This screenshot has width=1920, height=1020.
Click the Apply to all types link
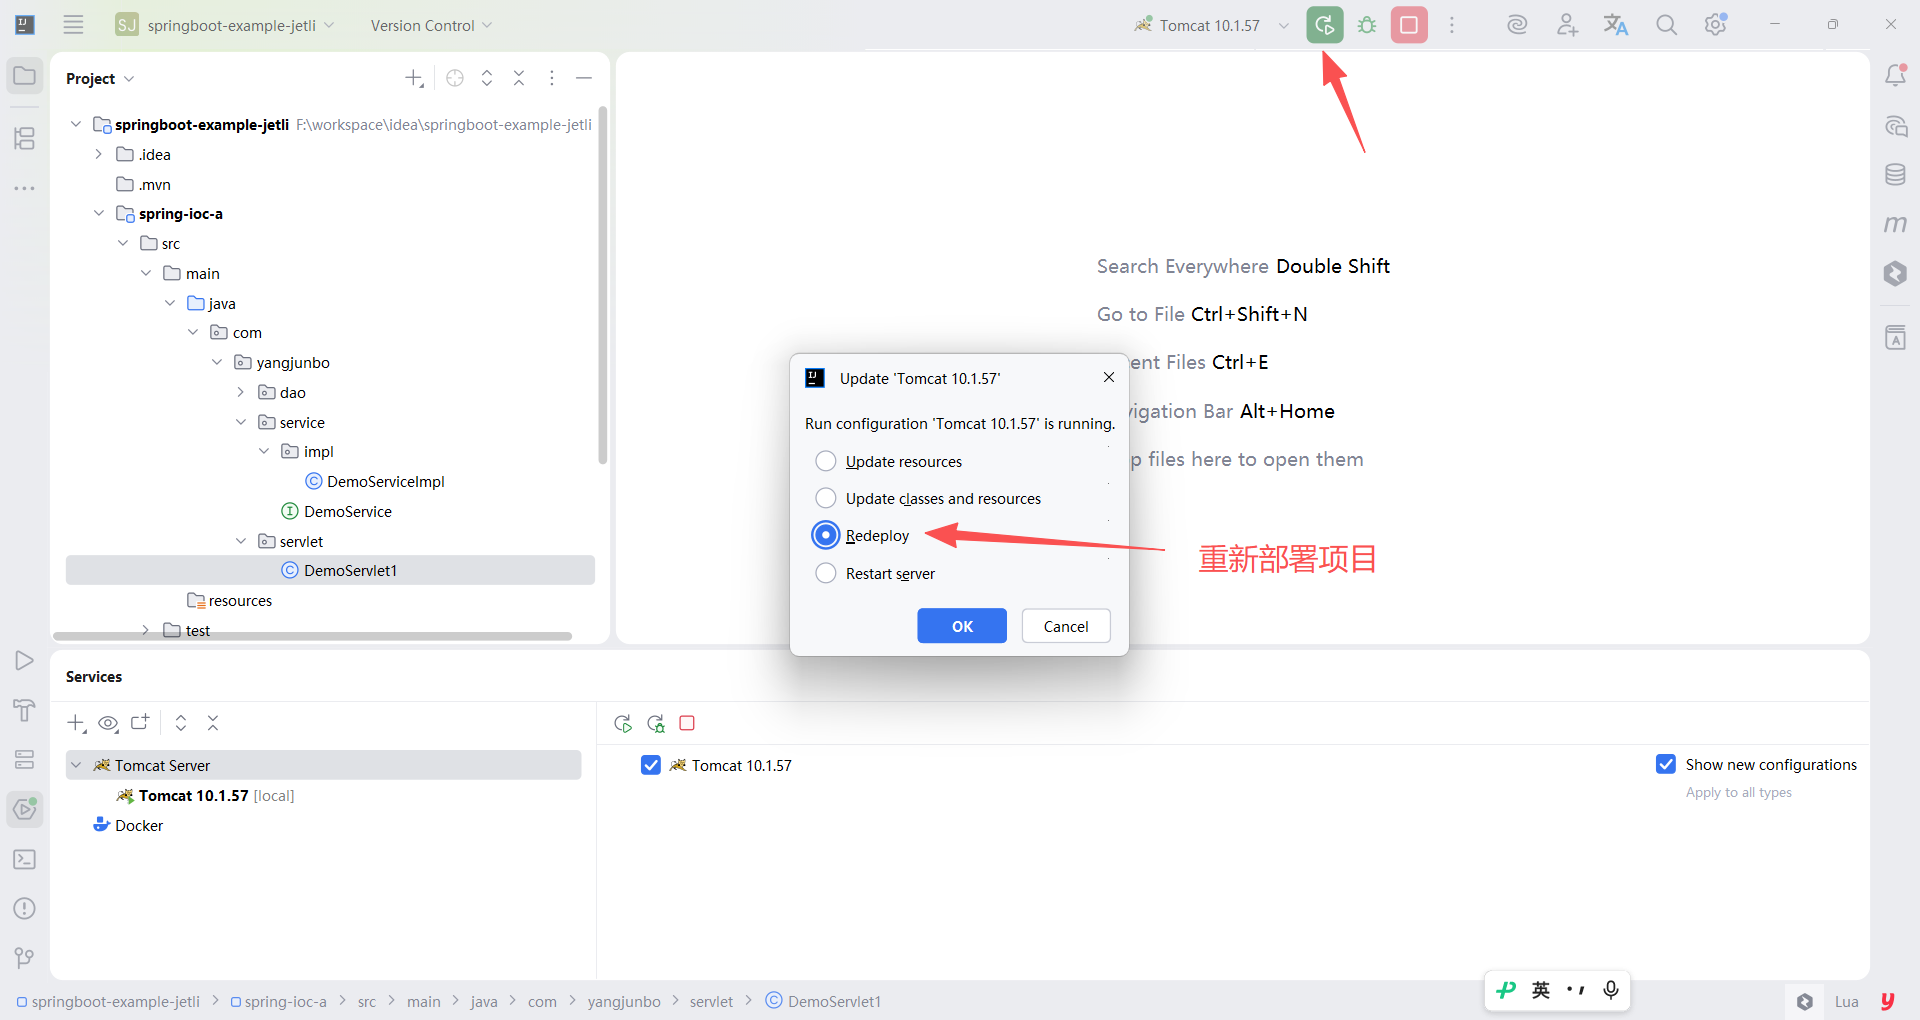[1739, 792]
